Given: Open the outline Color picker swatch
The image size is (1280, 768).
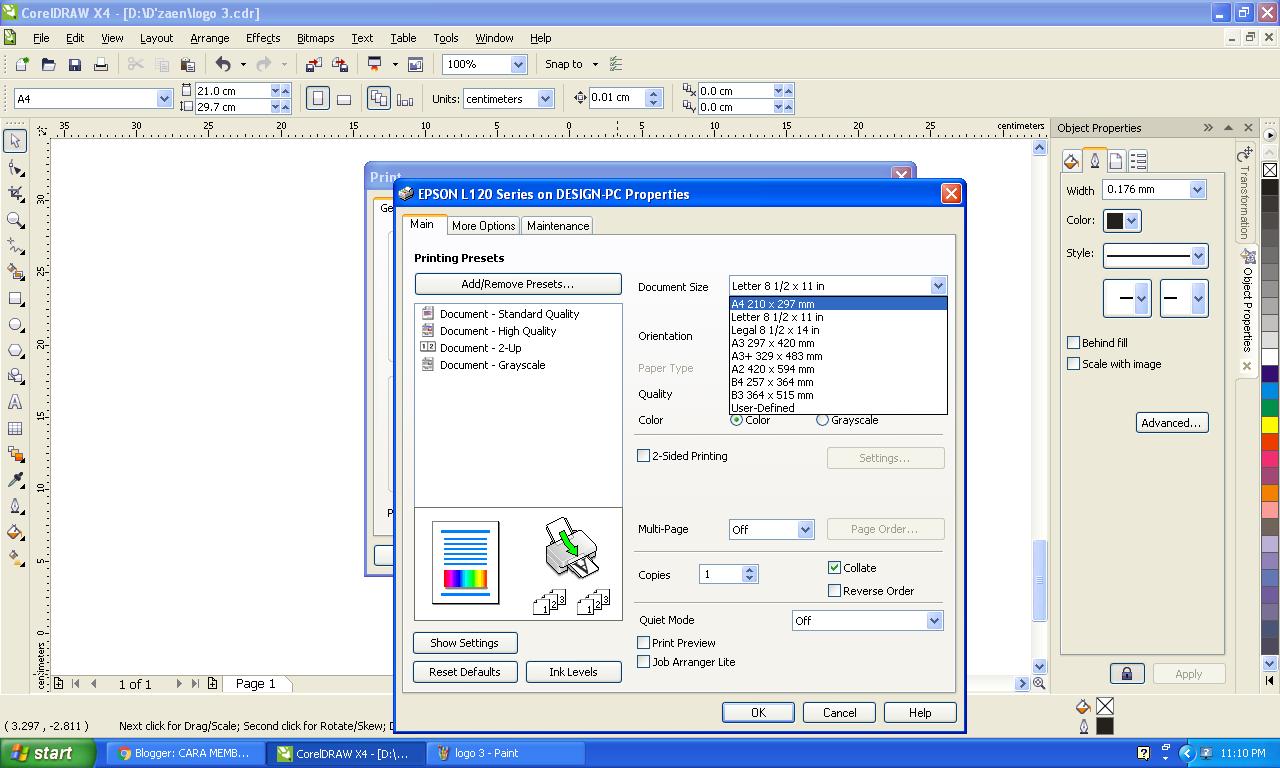Looking at the screenshot, I should [x=1122, y=221].
